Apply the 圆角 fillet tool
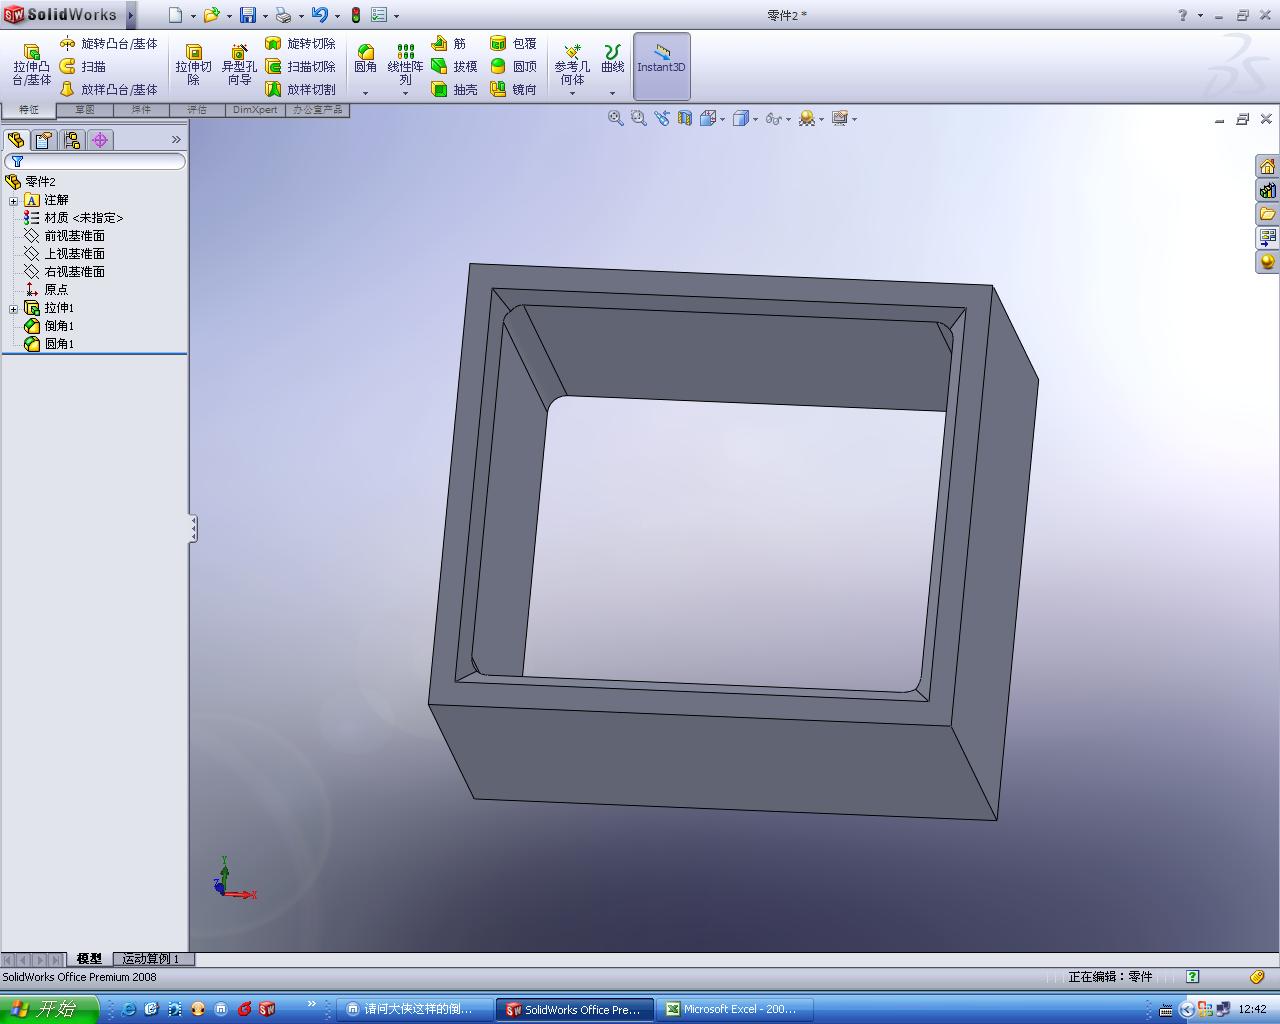The width and height of the screenshot is (1280, 1024). click(365, 59)
